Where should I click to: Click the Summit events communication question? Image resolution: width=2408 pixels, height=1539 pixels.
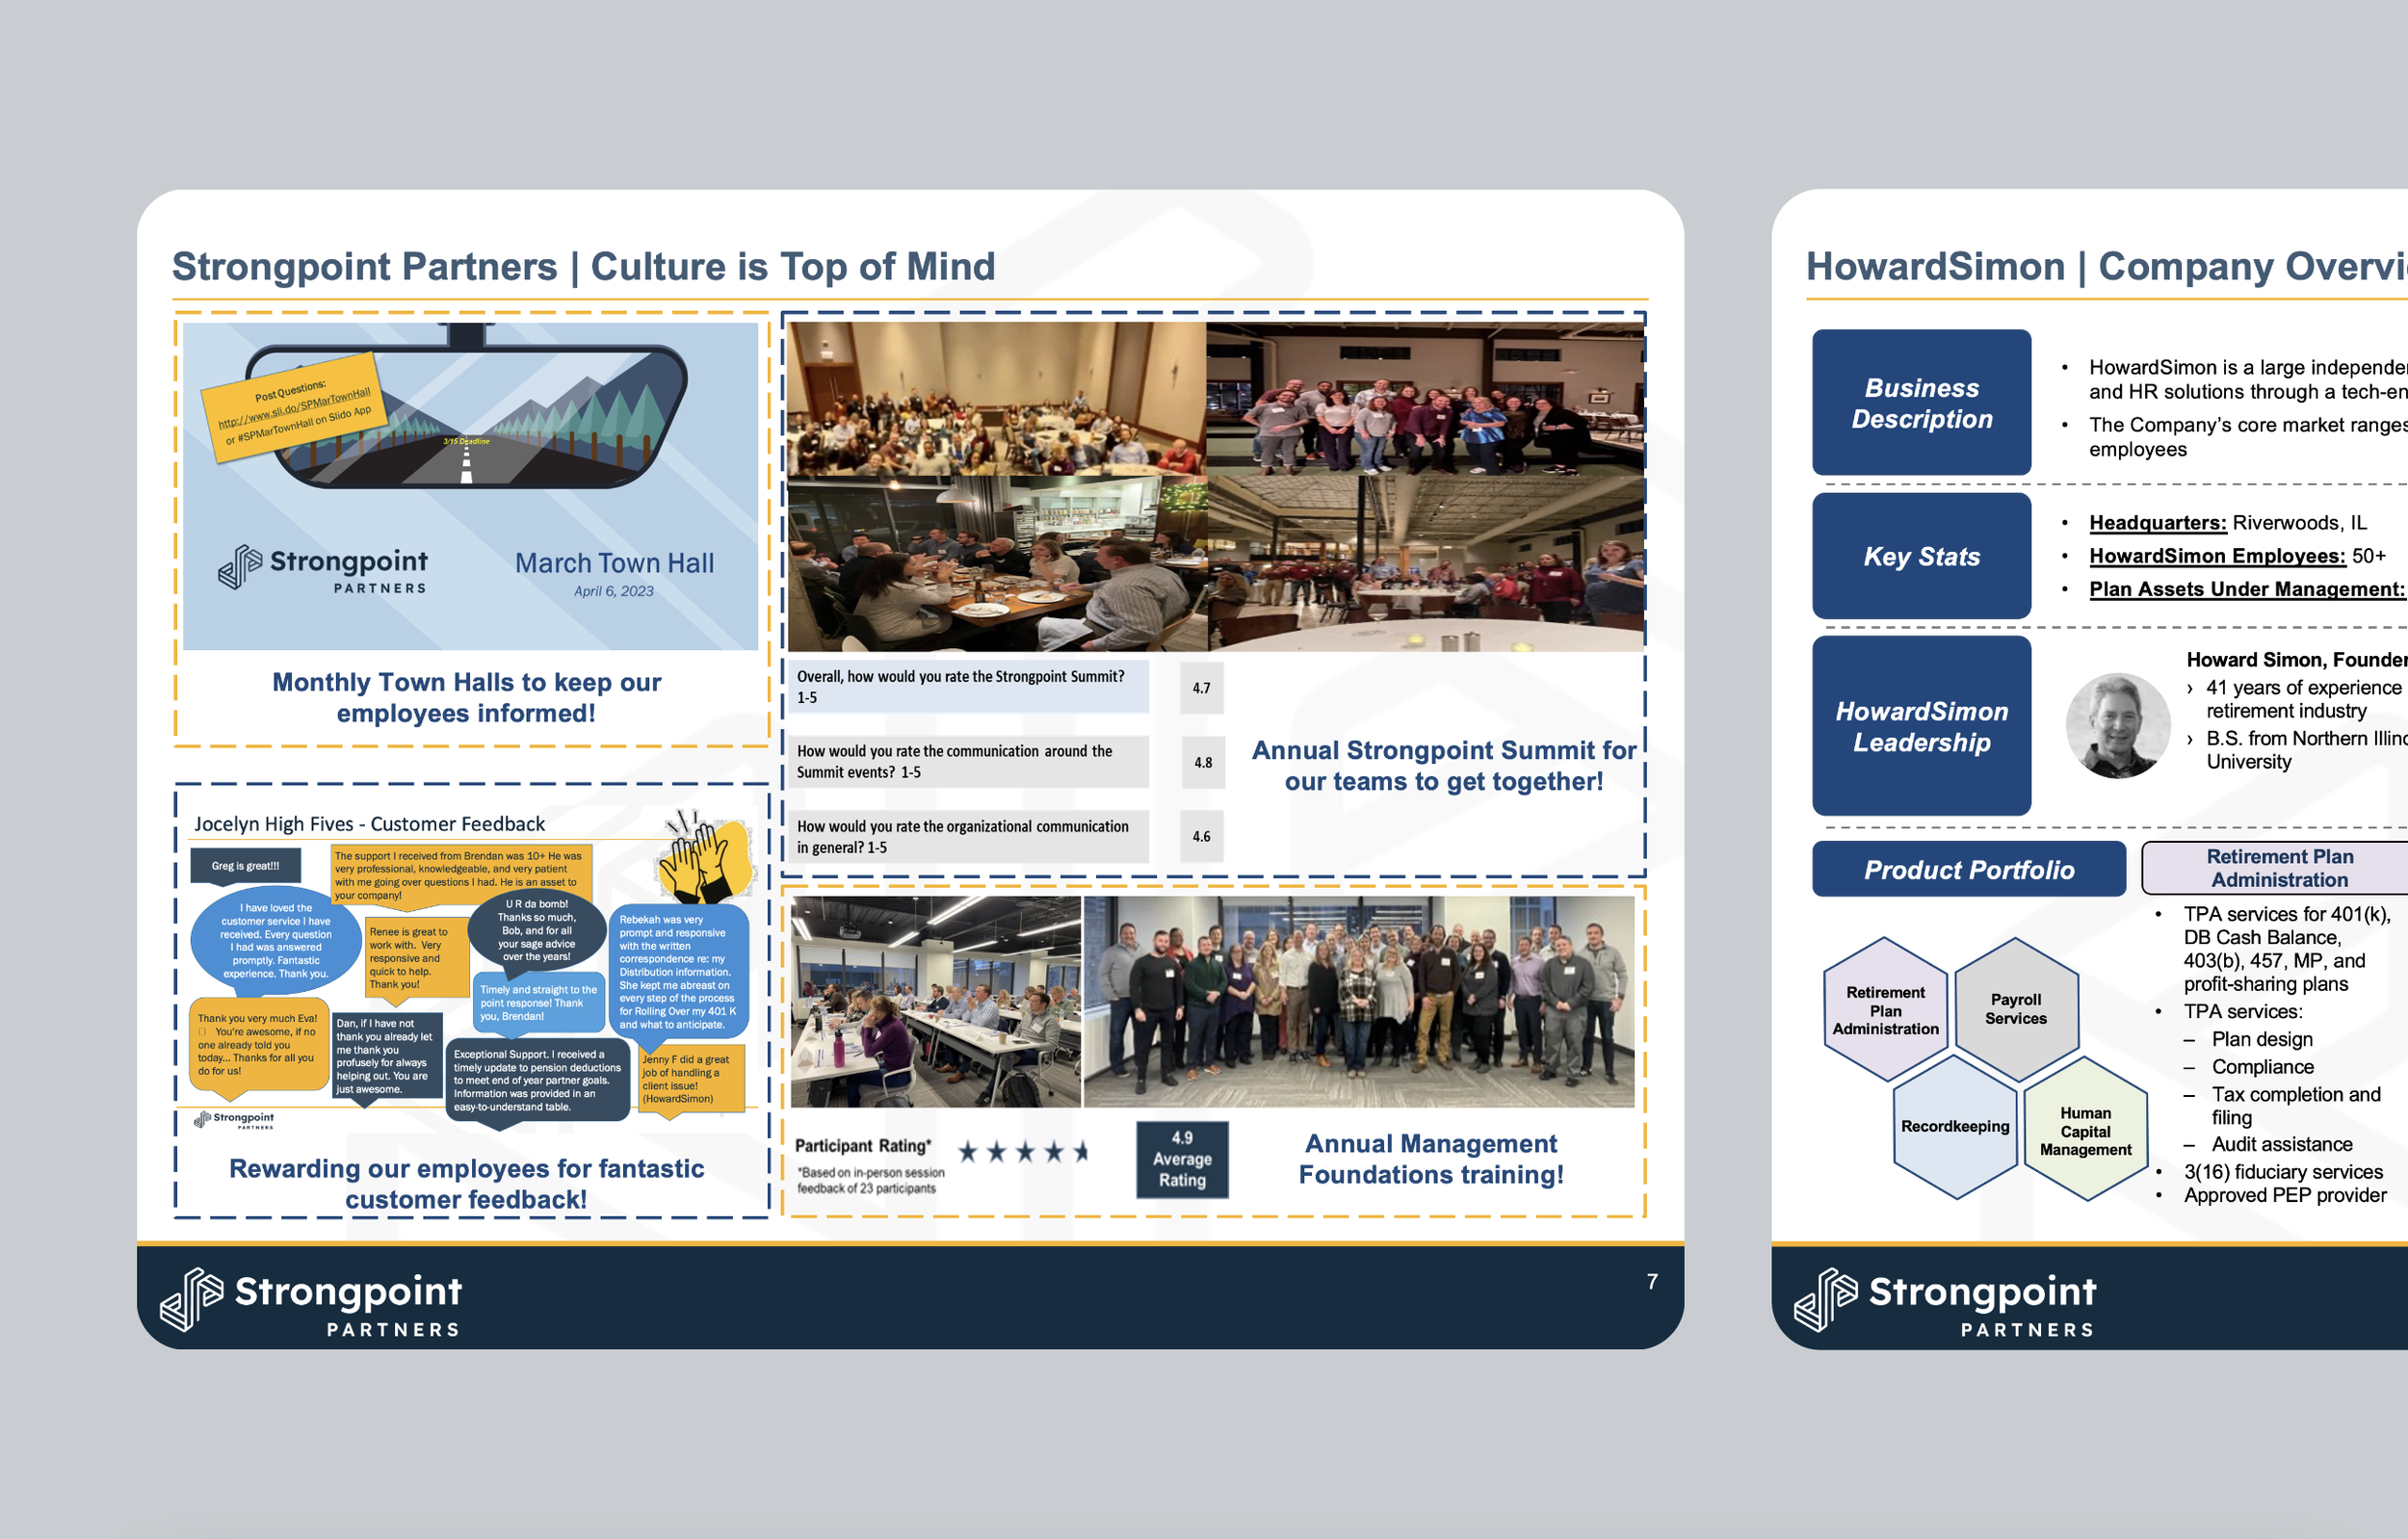(967, 762)
